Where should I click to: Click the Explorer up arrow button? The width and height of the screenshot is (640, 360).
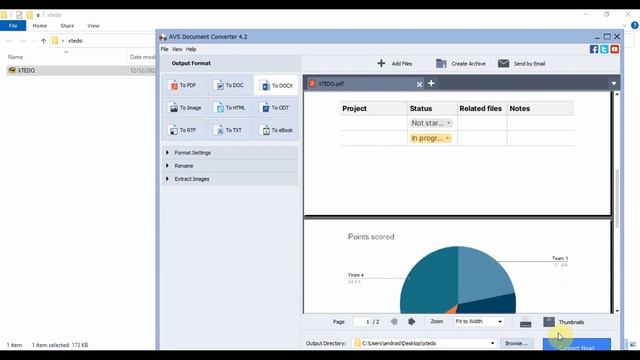(43, 41)
